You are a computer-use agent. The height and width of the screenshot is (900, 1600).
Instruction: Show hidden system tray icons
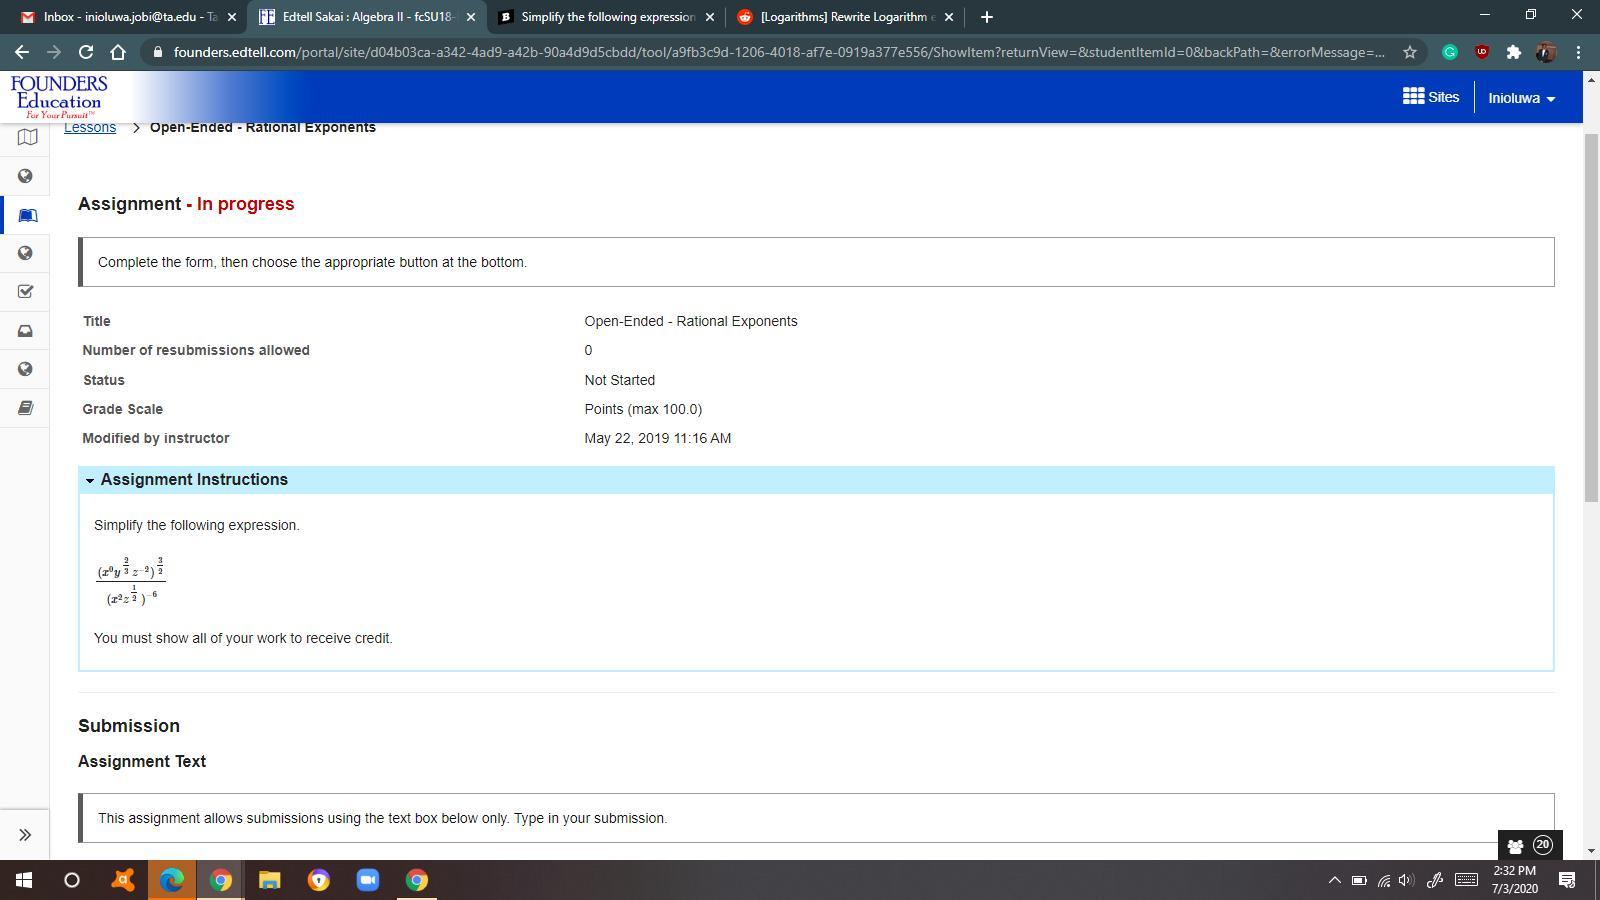coord(1333,880)
